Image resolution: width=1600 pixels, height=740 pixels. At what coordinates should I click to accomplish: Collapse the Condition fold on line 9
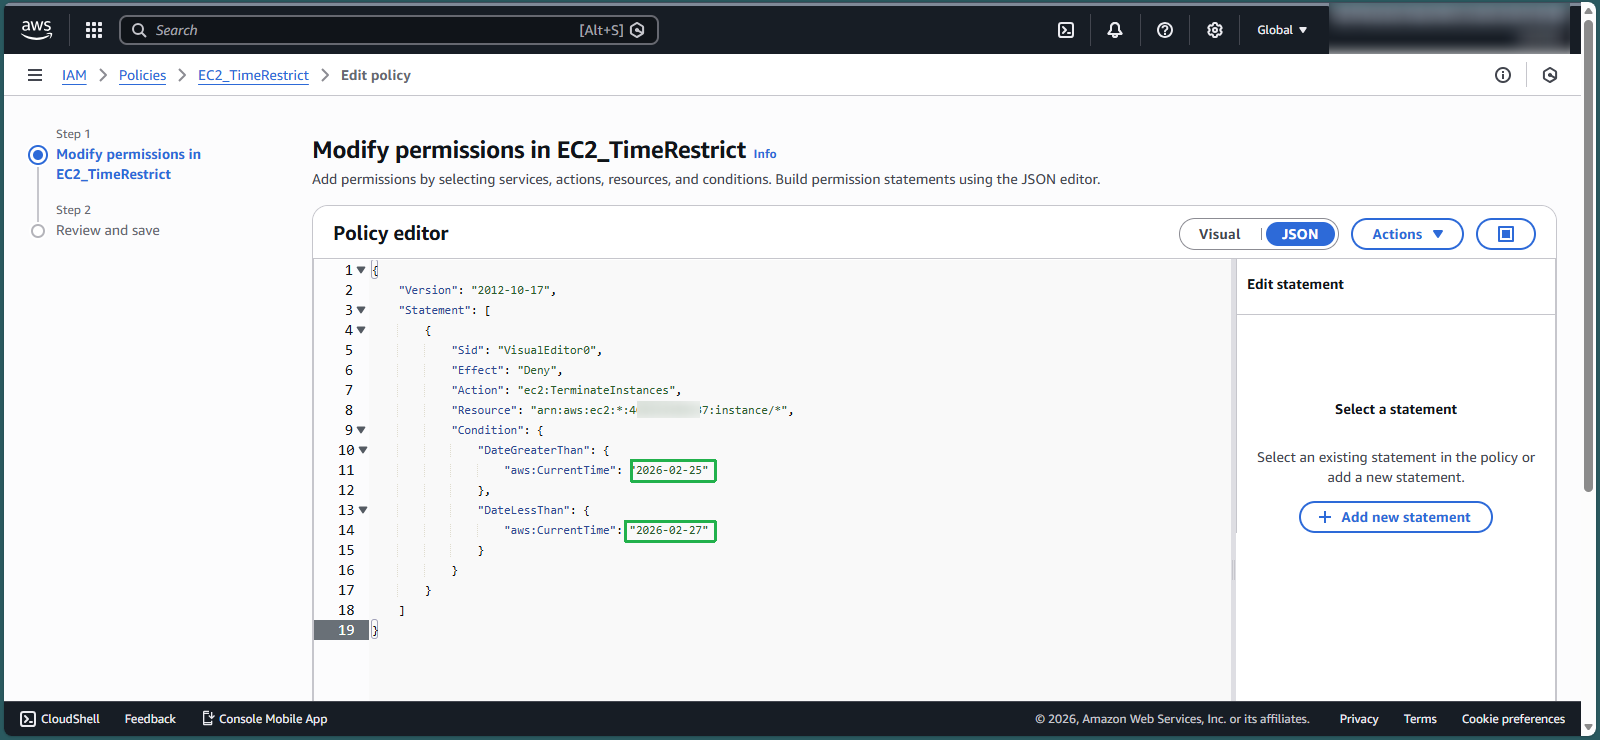(361, 430)
